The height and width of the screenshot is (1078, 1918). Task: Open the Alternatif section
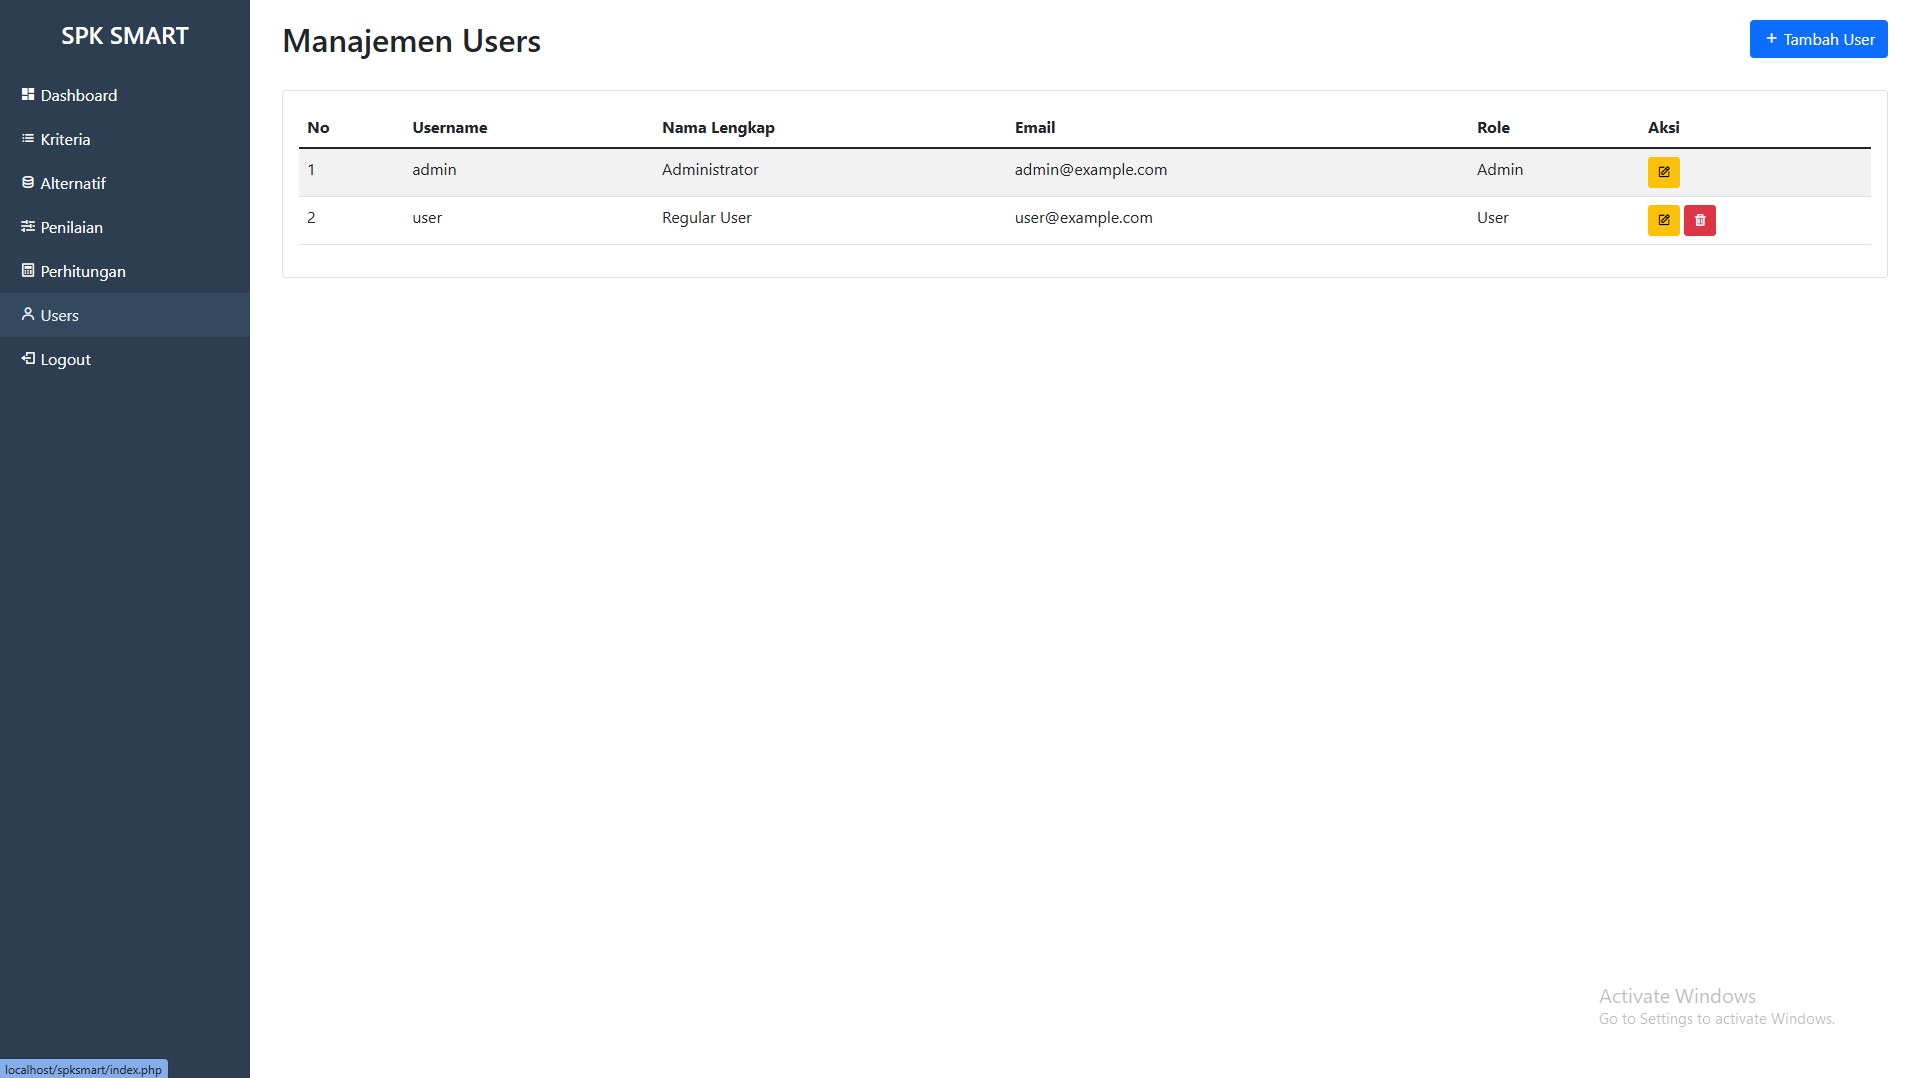point(125,183)
